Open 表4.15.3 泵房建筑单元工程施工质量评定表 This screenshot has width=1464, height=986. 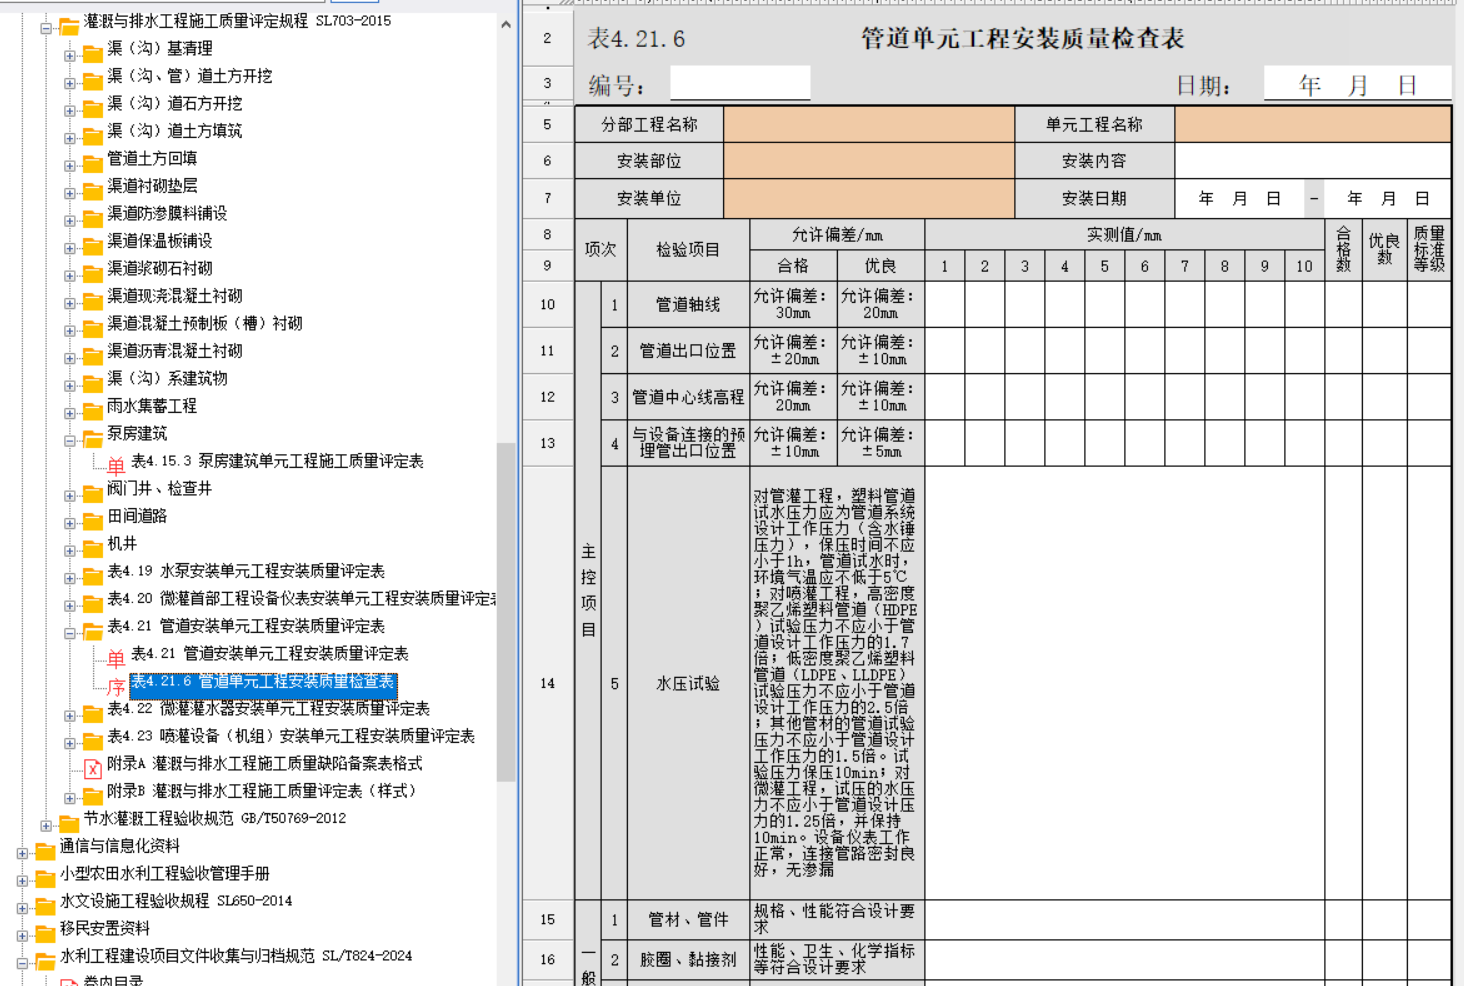(x=277, y=461)
